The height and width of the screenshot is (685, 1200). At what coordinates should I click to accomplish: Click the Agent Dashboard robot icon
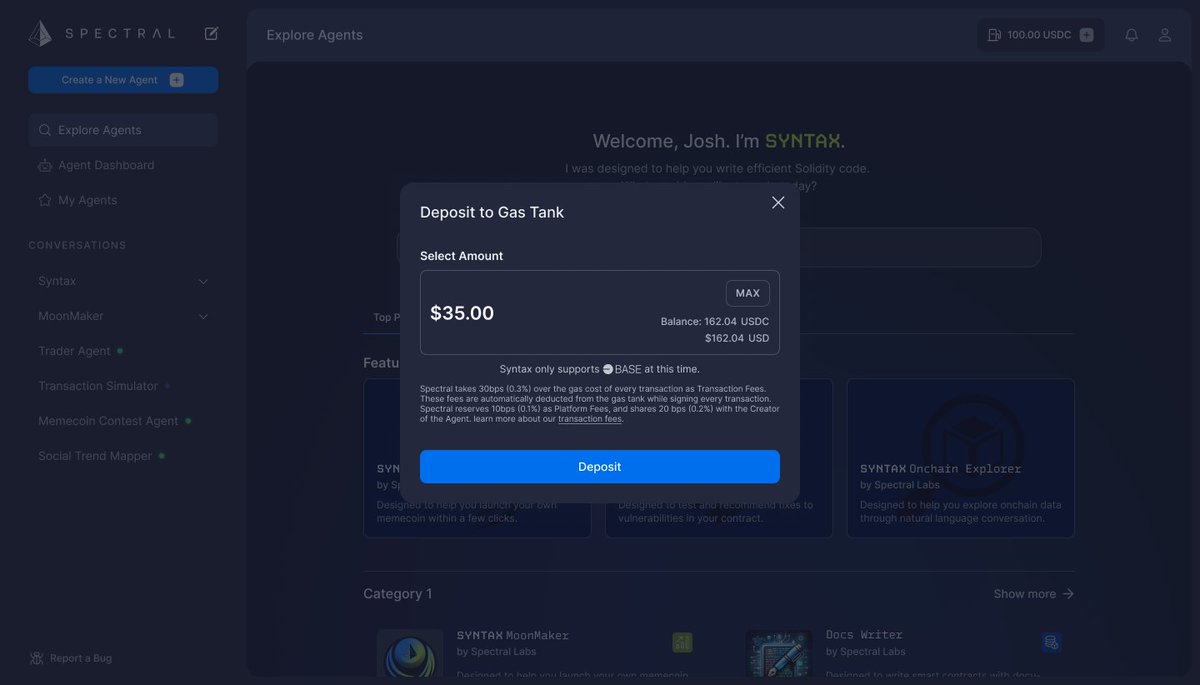click(45, 165)
